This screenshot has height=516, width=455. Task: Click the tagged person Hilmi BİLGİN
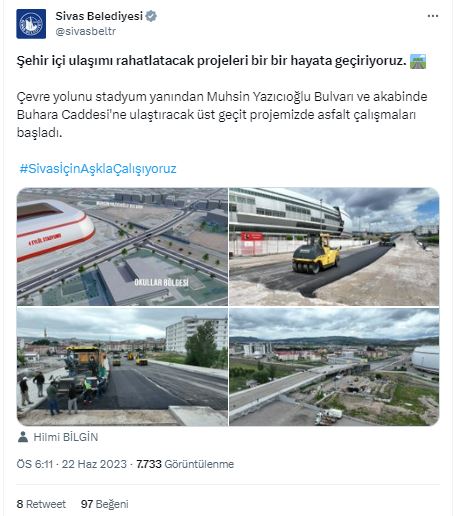pos(66,437)
